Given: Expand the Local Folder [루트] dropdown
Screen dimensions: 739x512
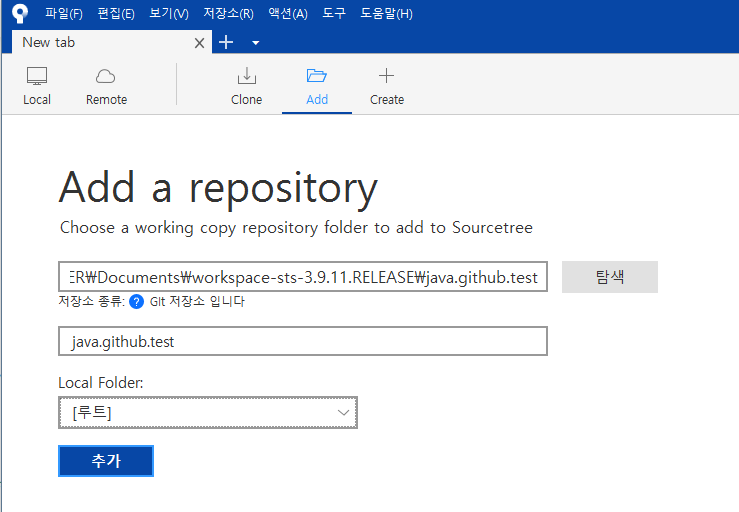Looking at the screenshot, I should coord(208,413).
